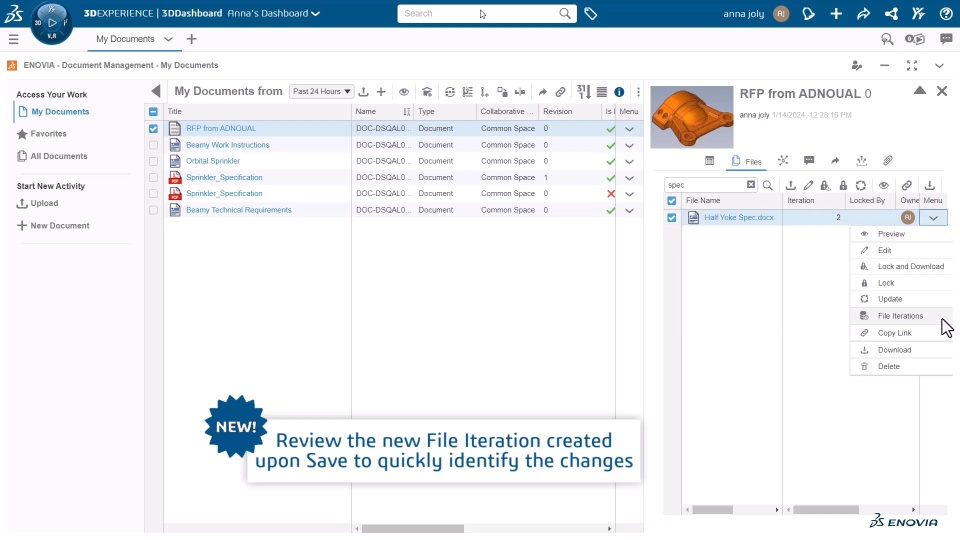960x540 pixels.
Task: Expand row menu for RFP from ADNOUAL
Action: tap(629, 129)
